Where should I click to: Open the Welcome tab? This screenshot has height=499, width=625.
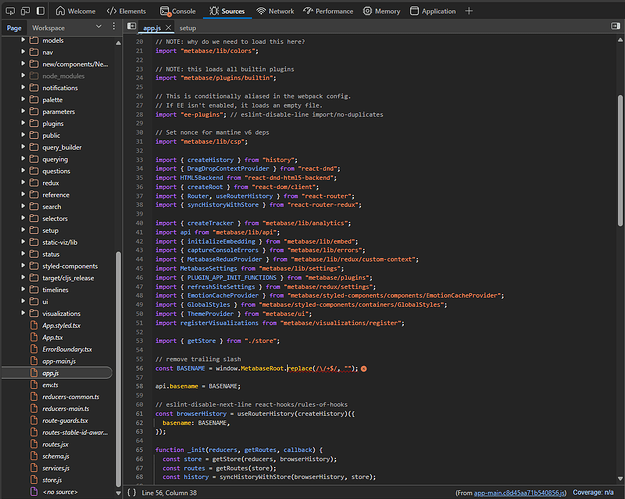76,11
